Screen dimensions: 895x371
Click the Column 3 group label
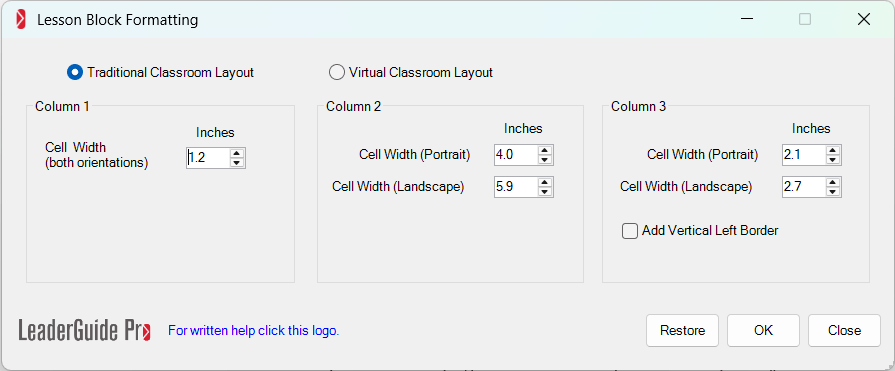[638, 106]
